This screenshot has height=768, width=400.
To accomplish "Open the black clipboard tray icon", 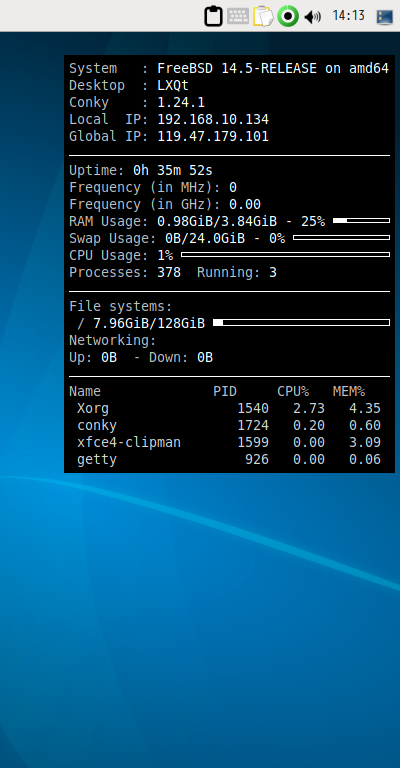I will [213, 16].
